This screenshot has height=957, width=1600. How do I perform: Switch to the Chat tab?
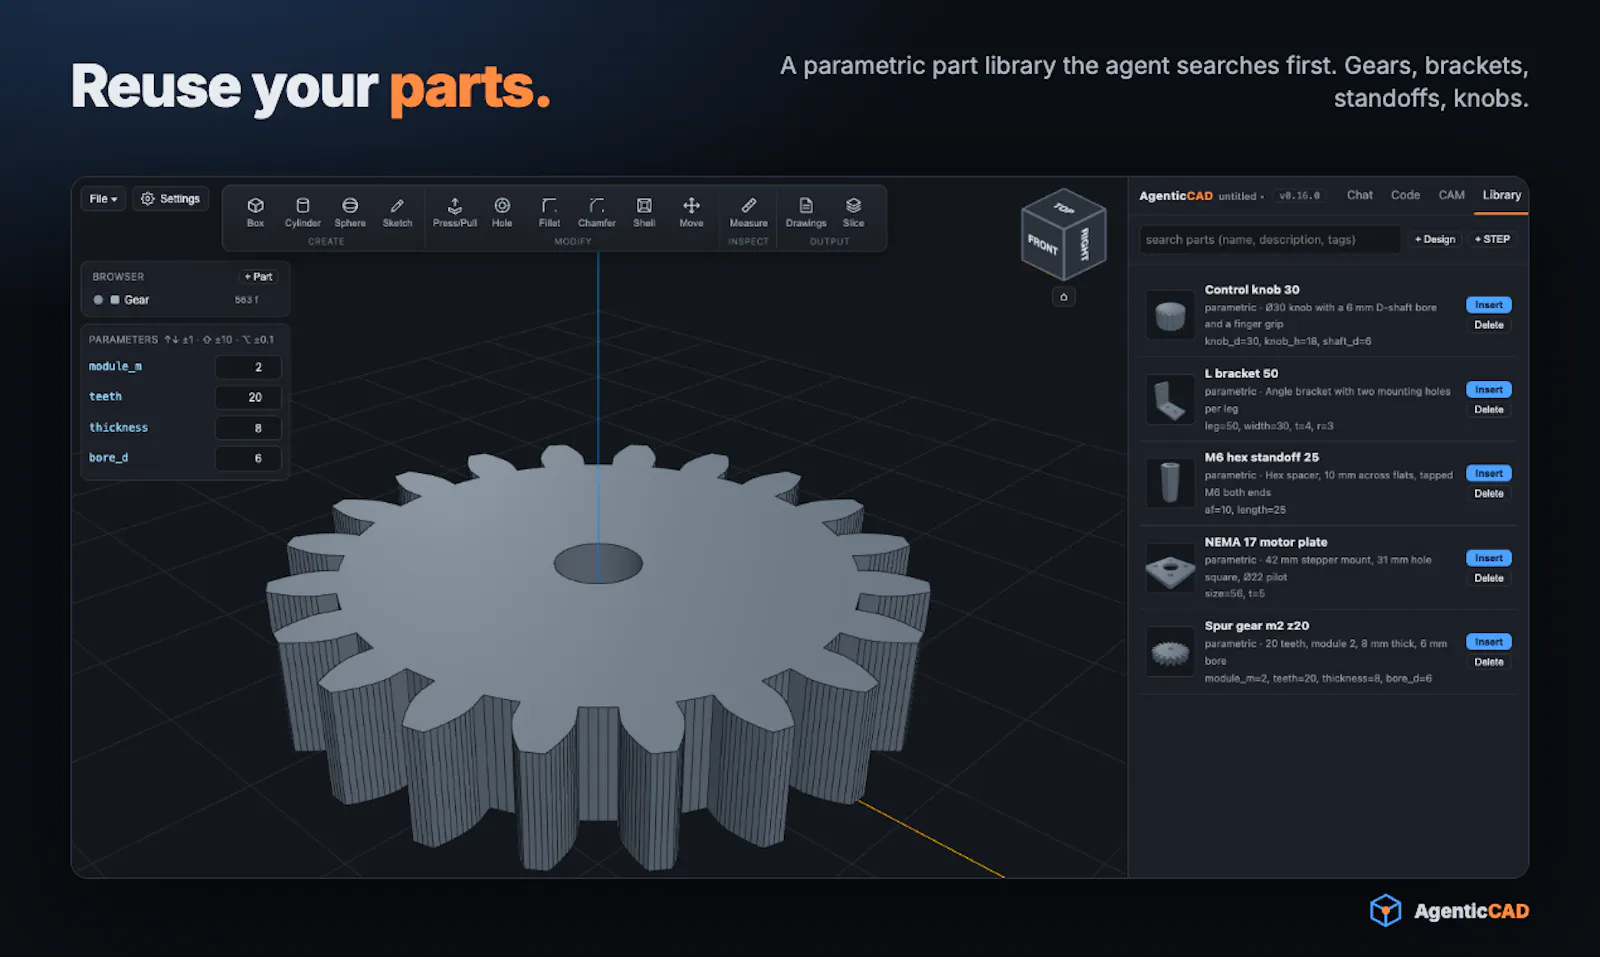coord(1359,195)
